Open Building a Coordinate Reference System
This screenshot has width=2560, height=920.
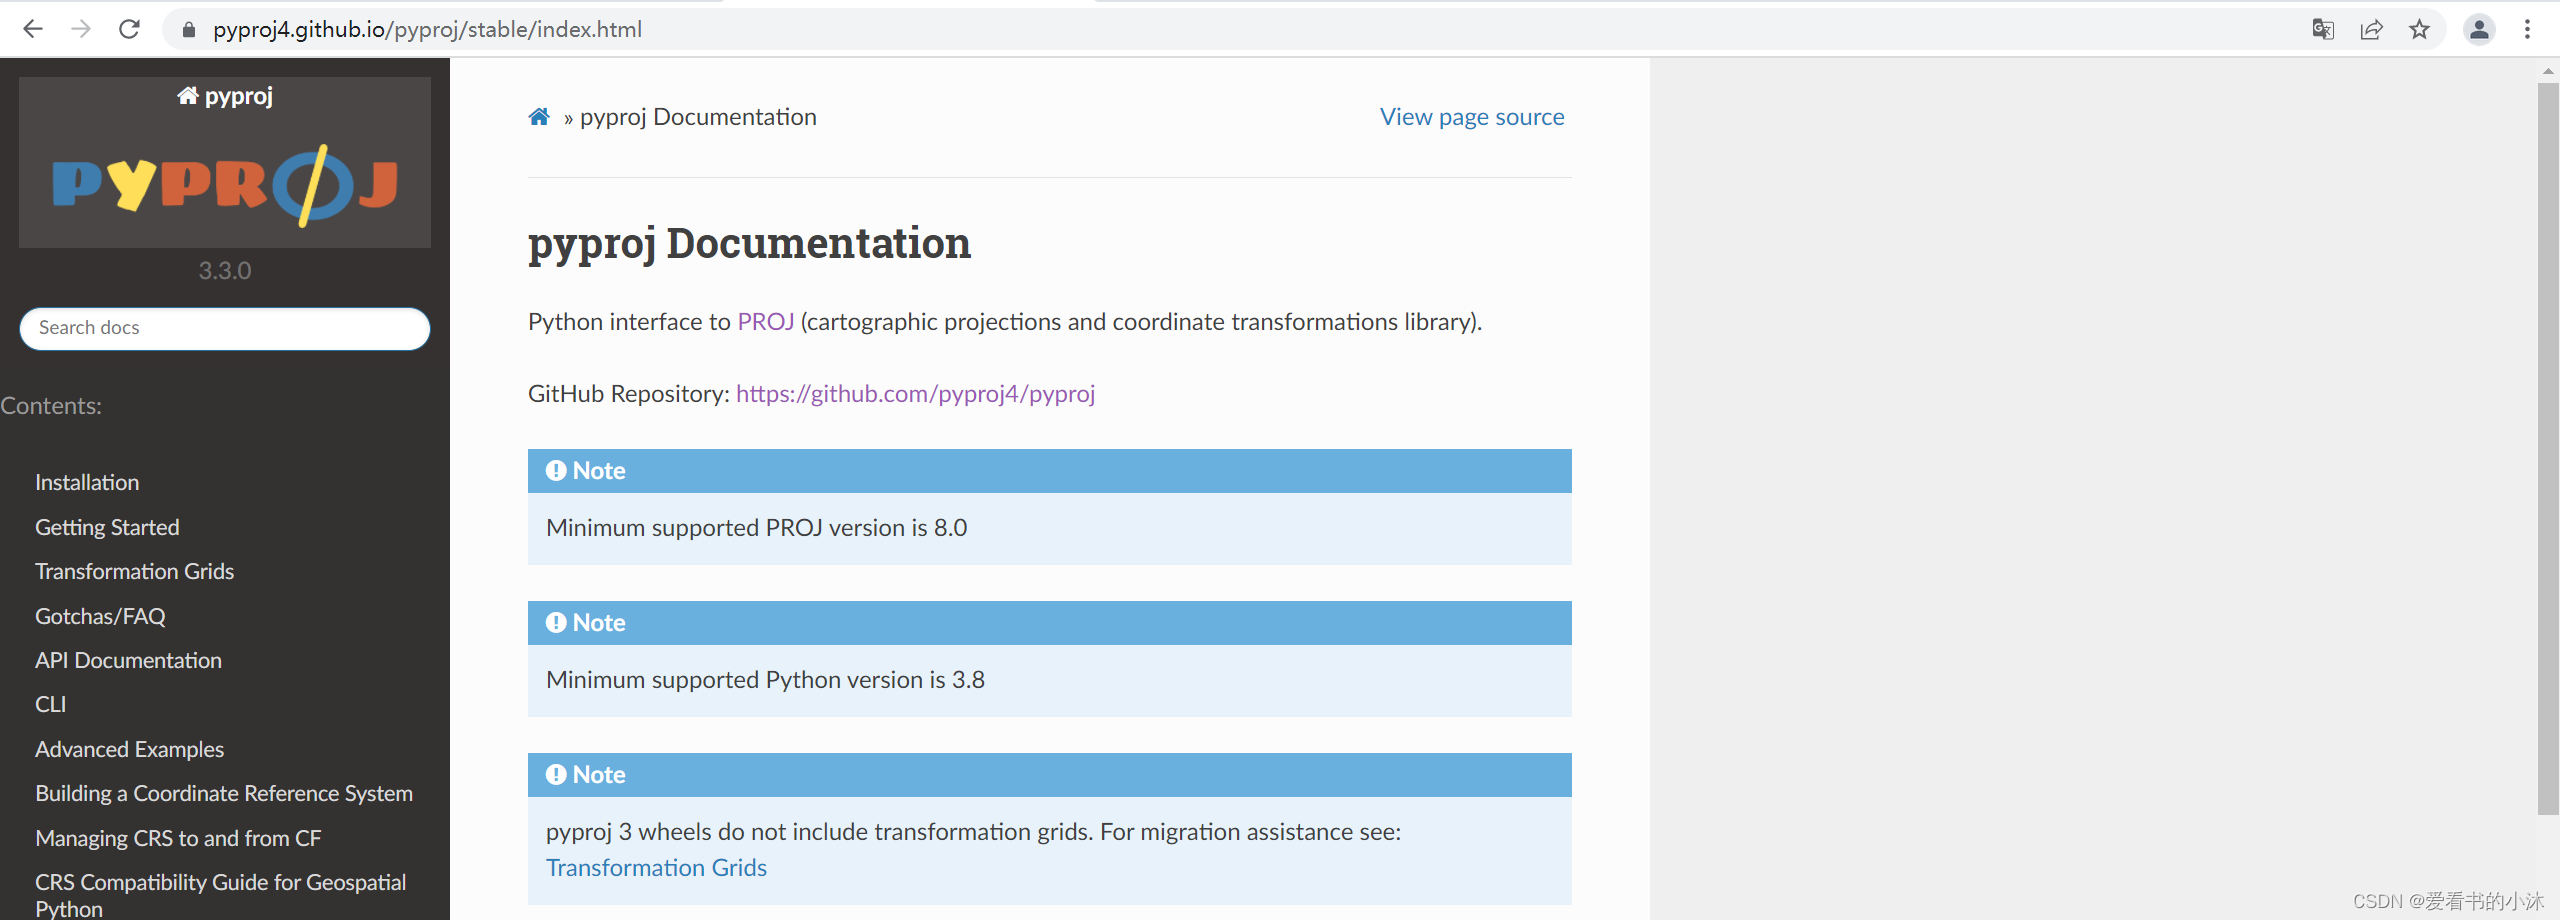pos(224,793)
